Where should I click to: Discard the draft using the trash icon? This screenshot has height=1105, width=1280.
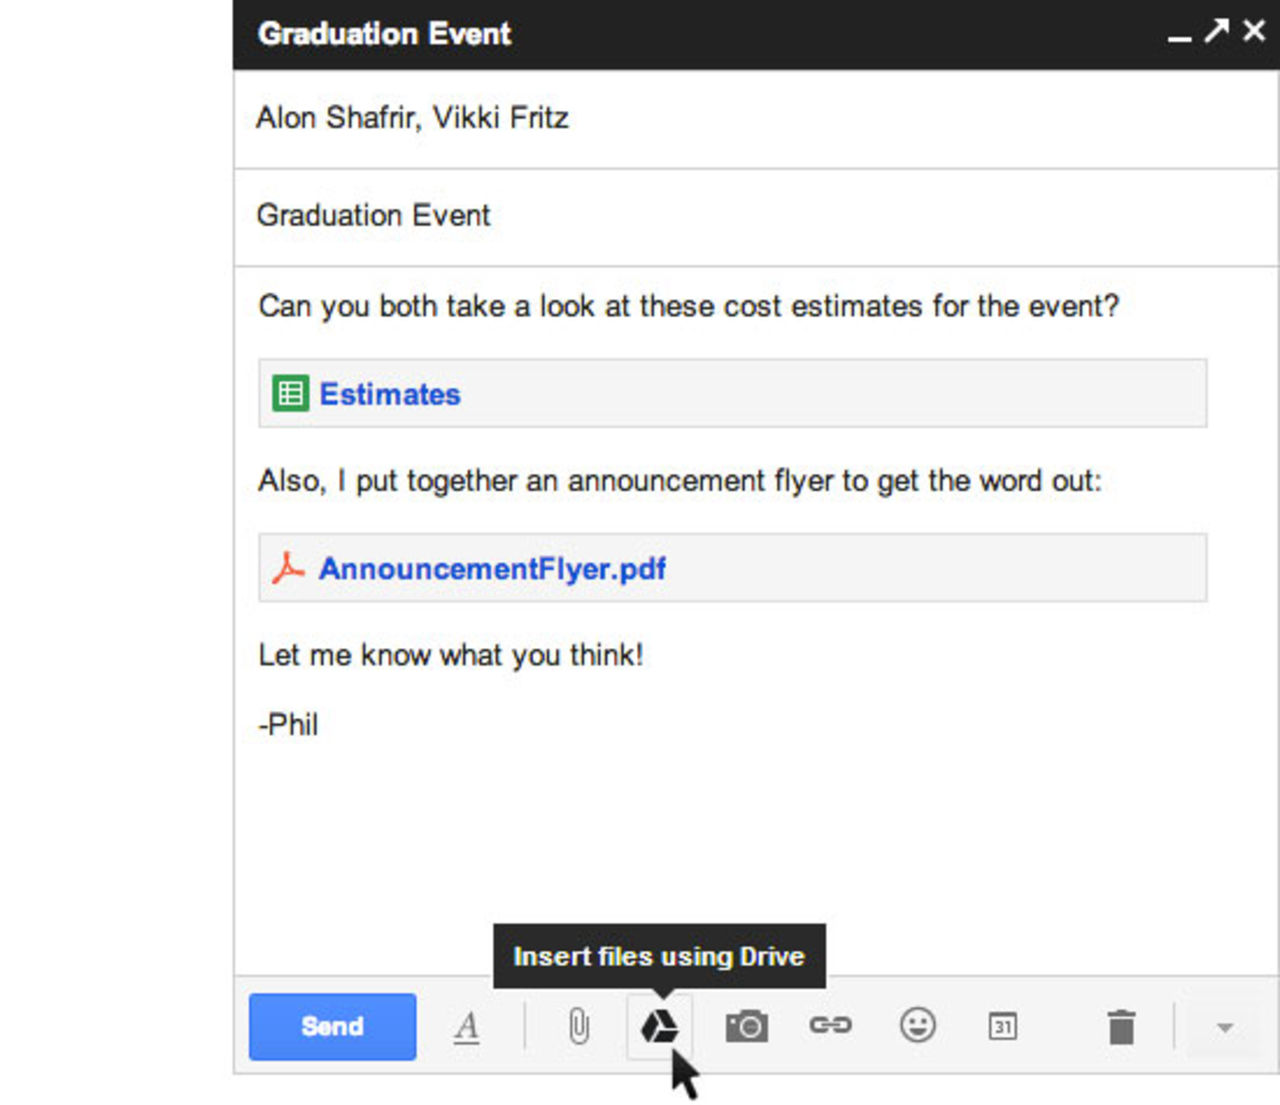coord(1120,1026)
